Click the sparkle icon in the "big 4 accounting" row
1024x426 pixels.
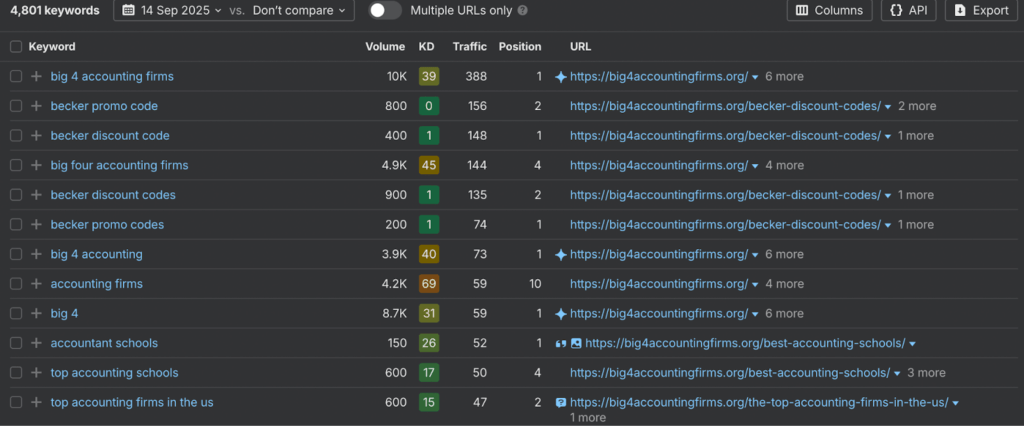pos(561,254)
